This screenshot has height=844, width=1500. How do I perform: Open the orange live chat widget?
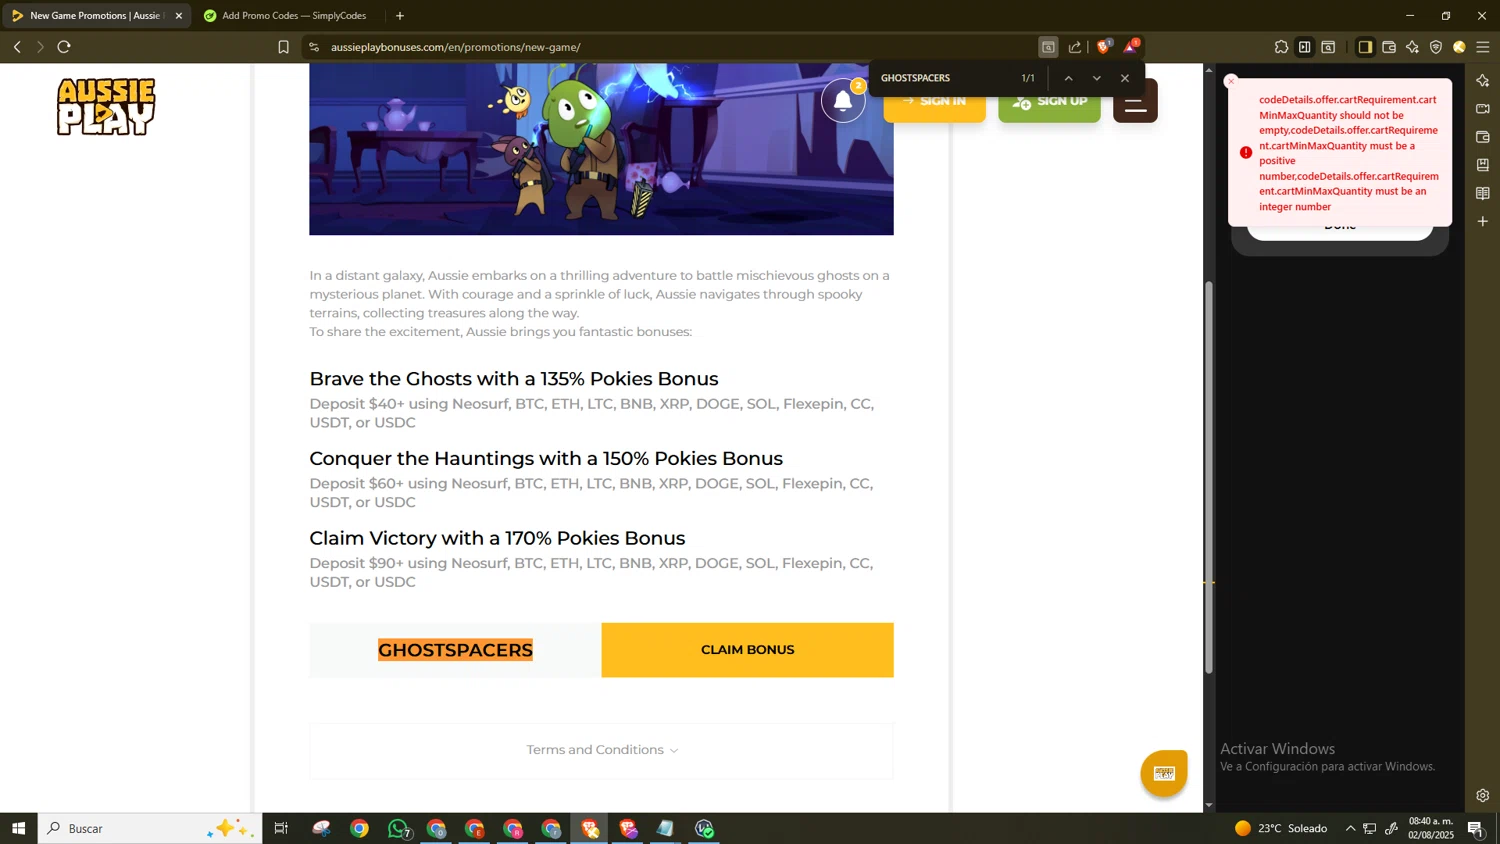tap(1164, 773)
